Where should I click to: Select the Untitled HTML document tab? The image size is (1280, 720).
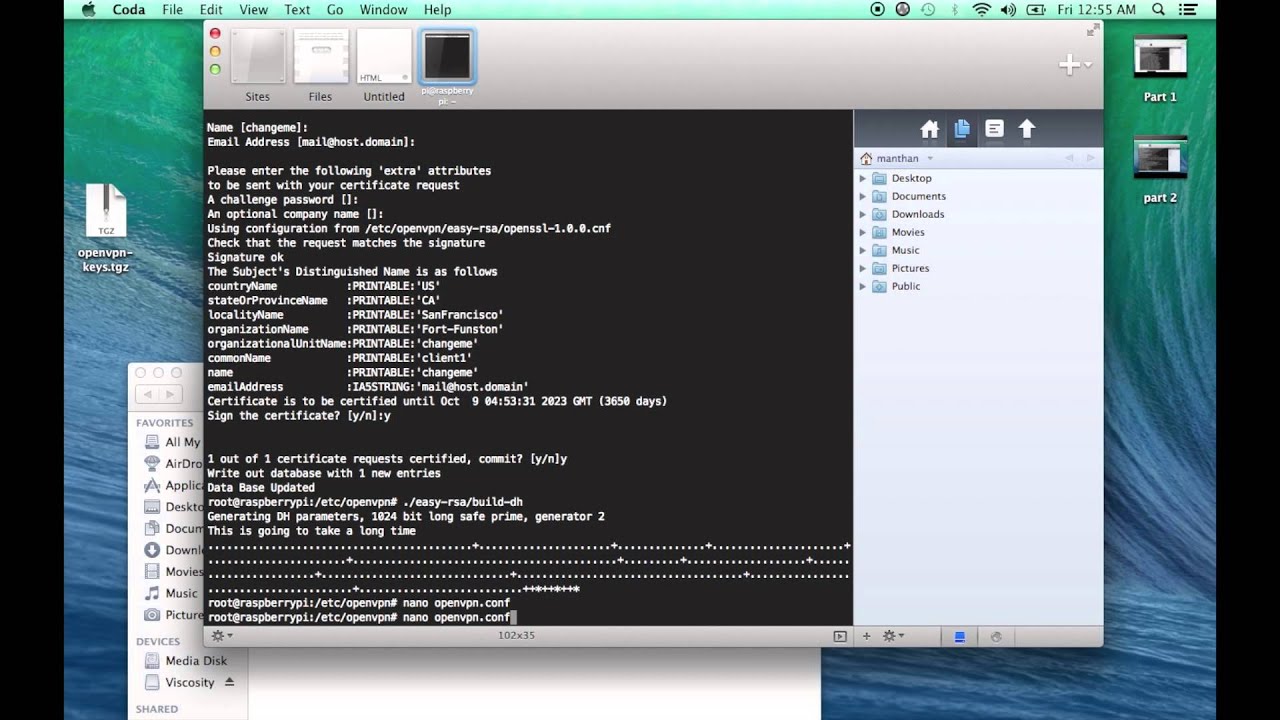pyautogui.click(x=384, y=66)
